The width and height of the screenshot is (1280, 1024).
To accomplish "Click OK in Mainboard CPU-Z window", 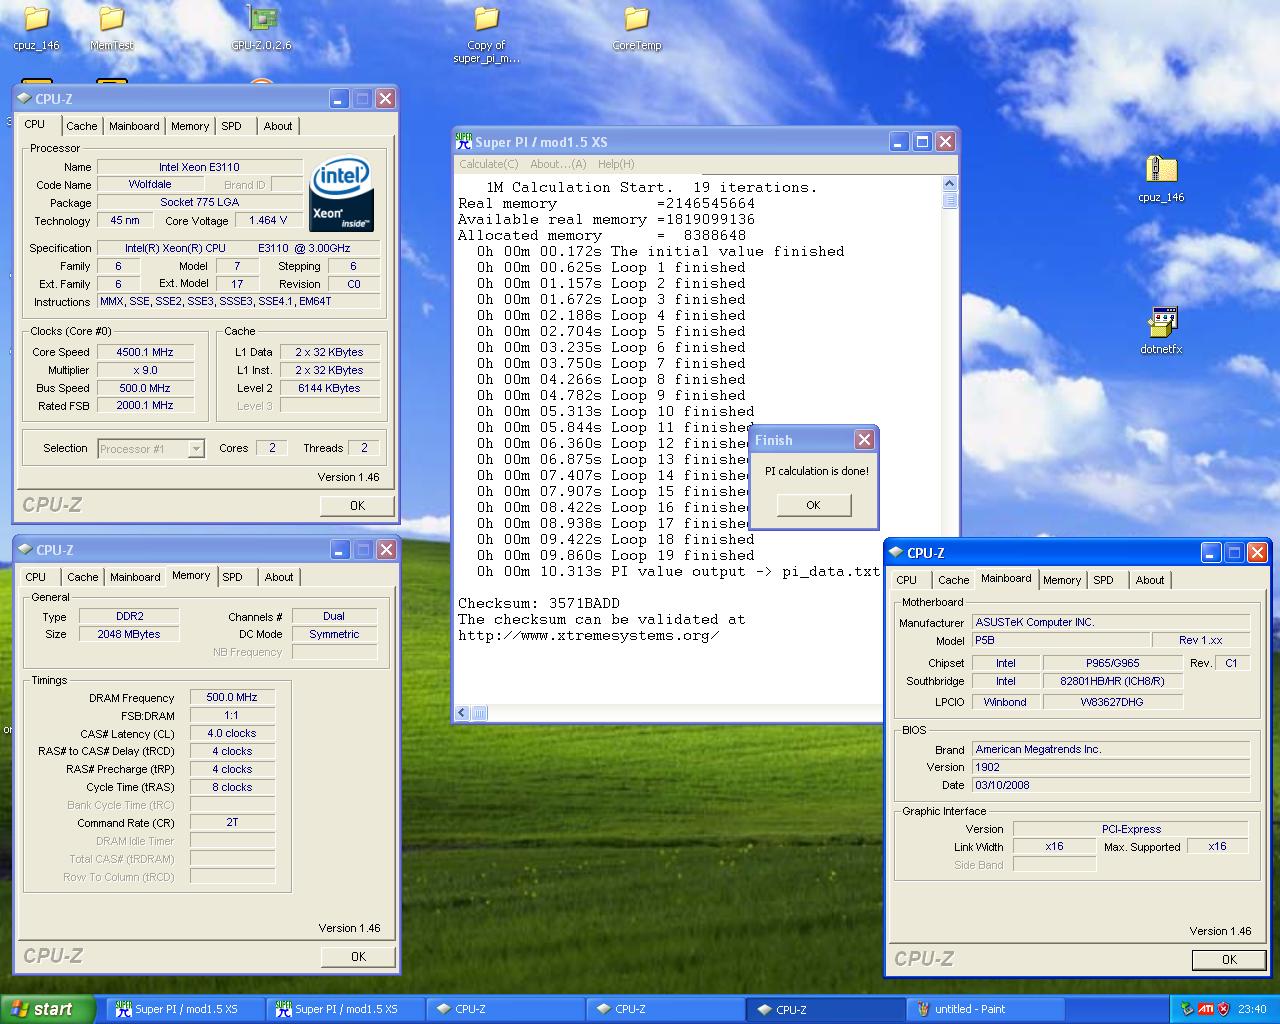I will (x=1229, y=959).
